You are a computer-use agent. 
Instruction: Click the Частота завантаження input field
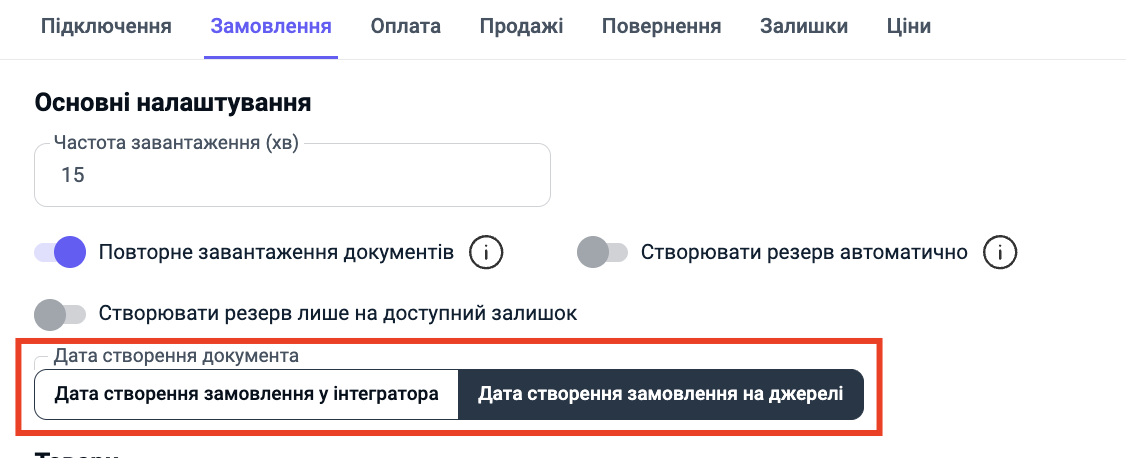292,176
